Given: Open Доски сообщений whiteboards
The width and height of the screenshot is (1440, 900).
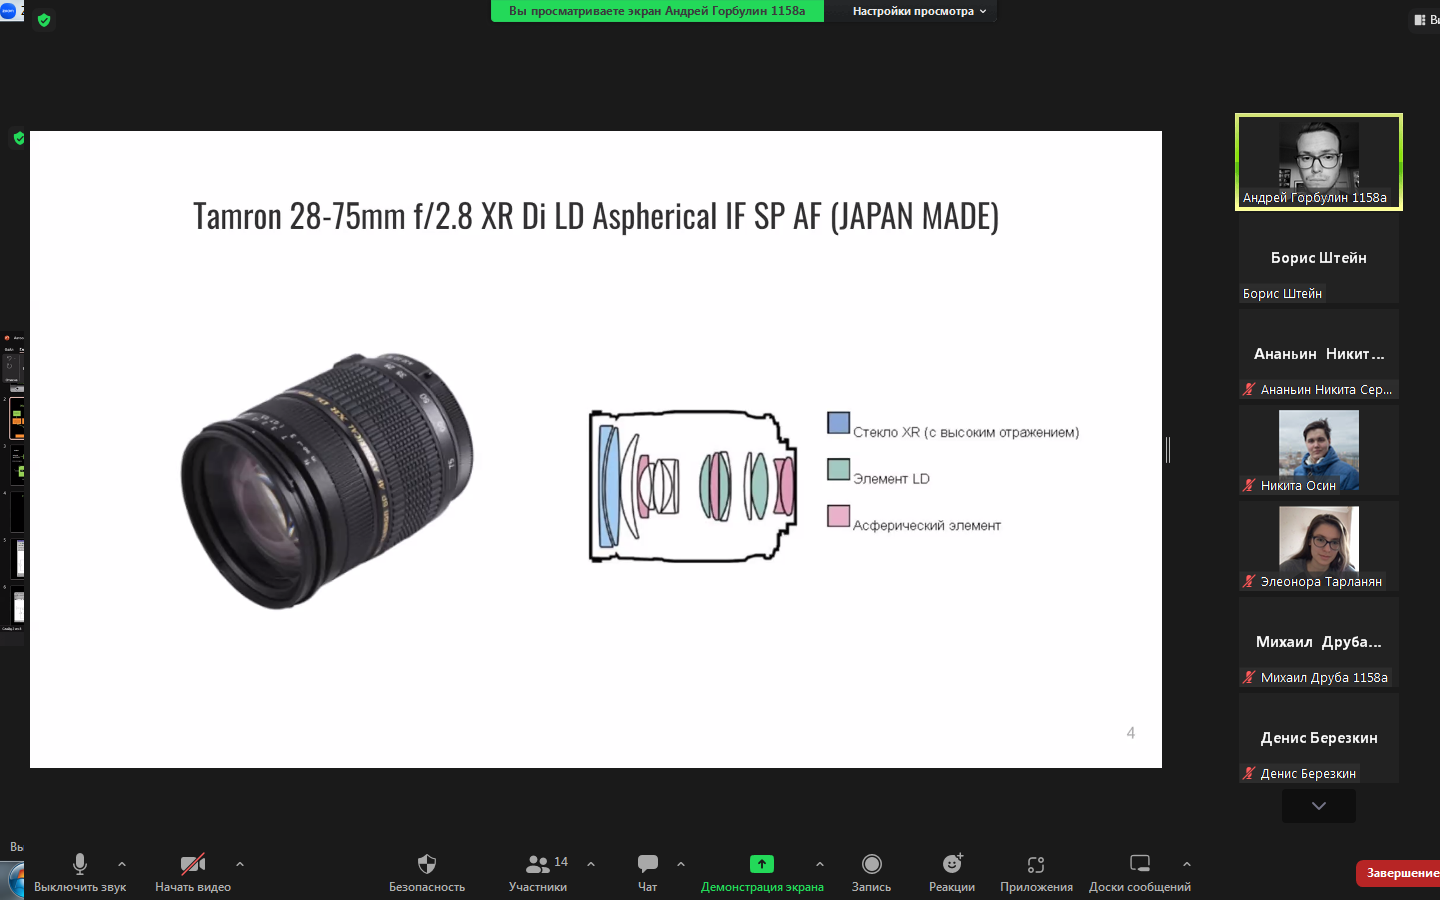Looking at the screenshot, I should [1140, 872].
